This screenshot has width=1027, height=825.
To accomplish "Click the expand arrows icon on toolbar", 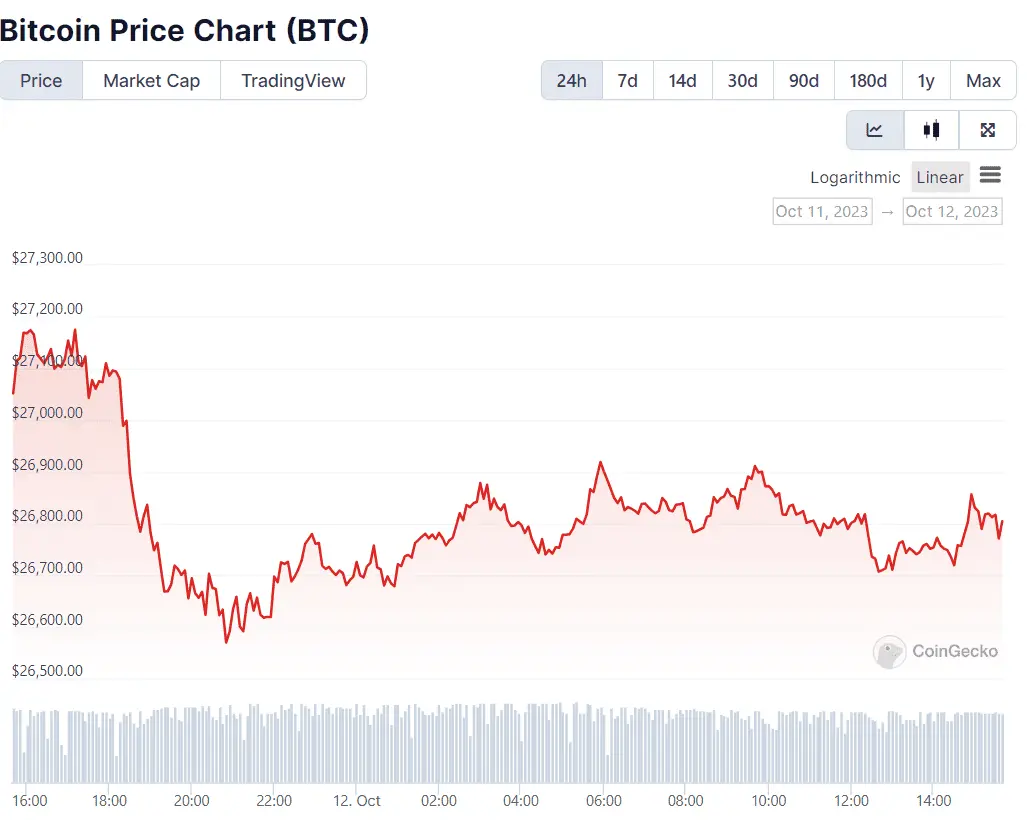I will tap(987, 130).
